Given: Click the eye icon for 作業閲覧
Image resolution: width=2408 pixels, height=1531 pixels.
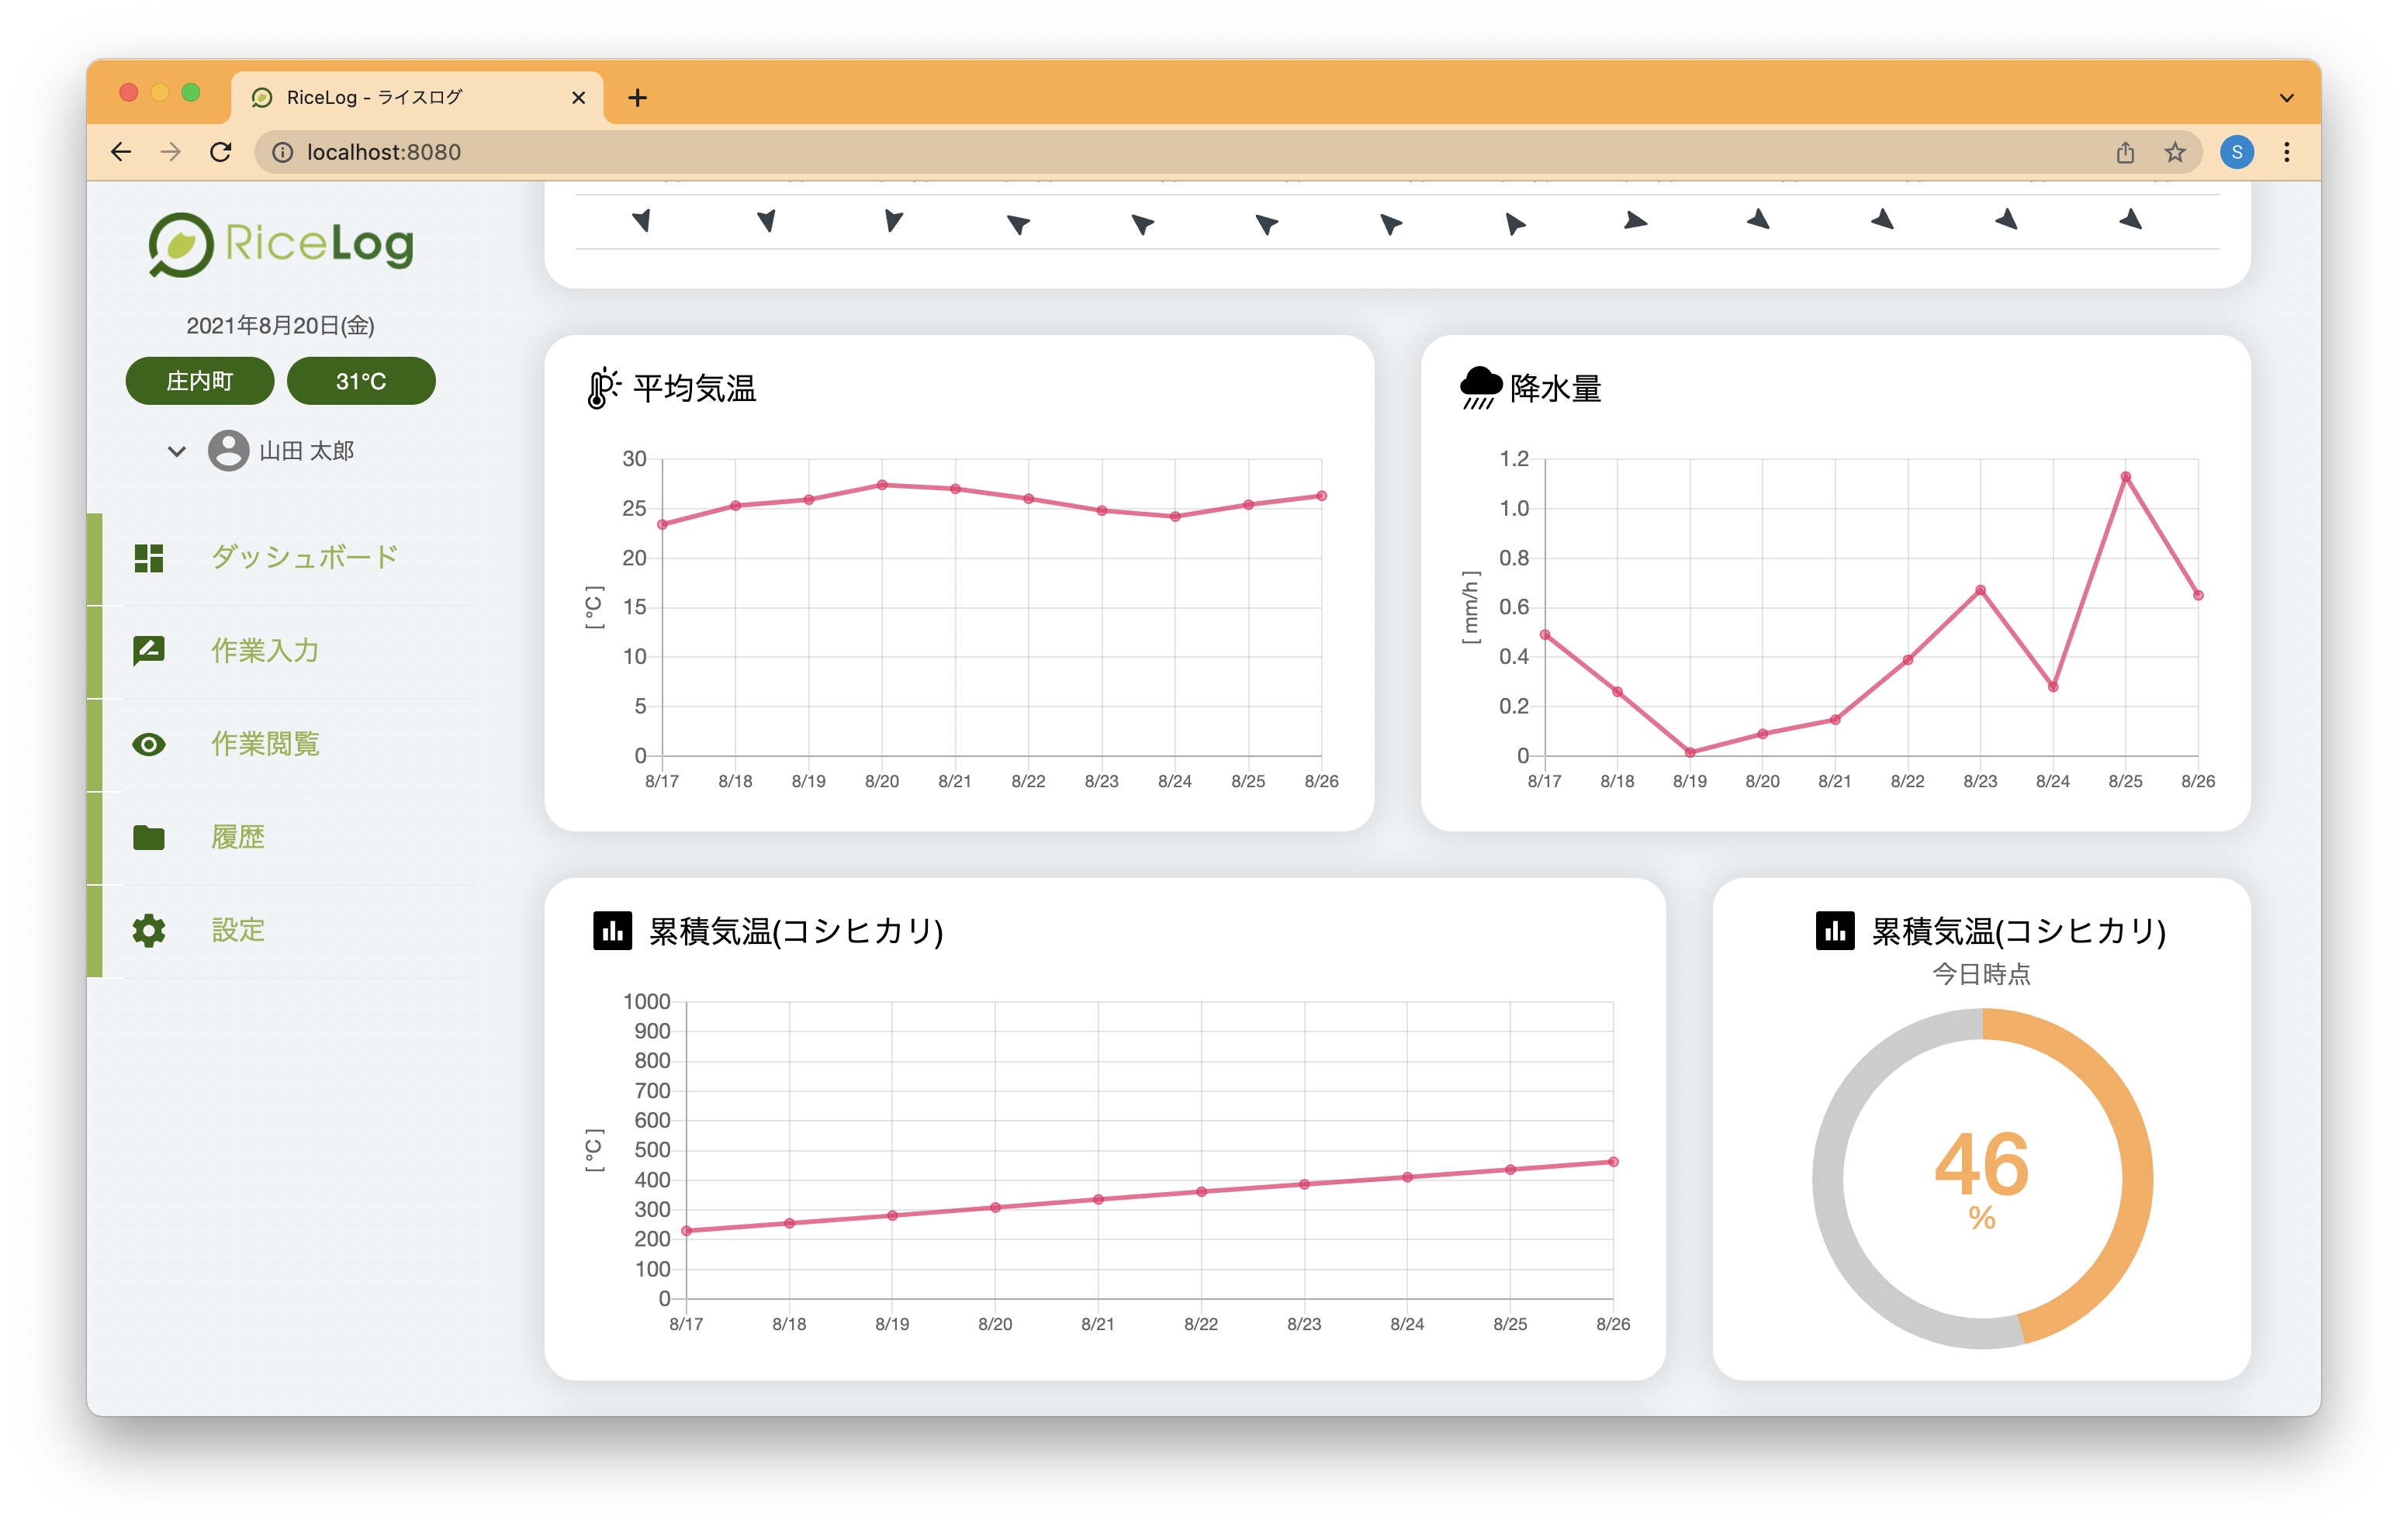Looking at the screenshot, I should click(x=149, y=744).
